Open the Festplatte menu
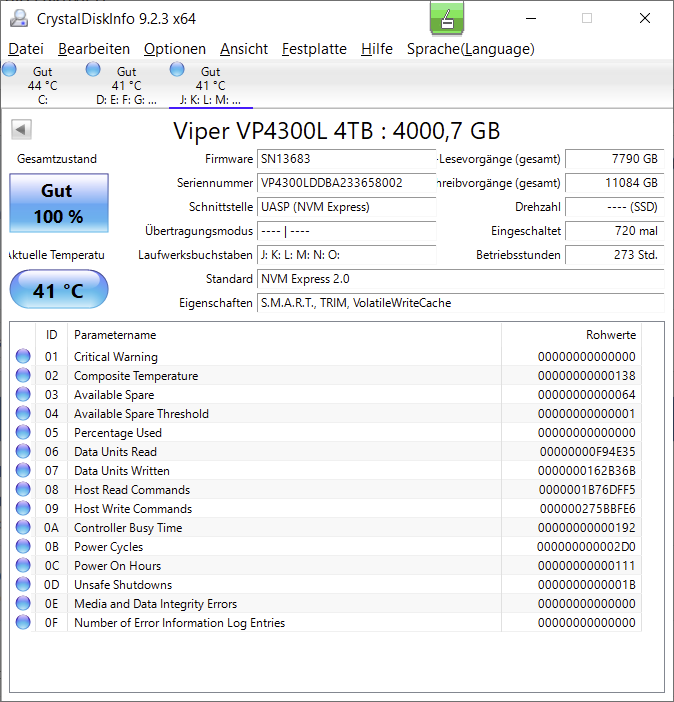The width and height of the screenshot is (674, 702). [314, 49]
